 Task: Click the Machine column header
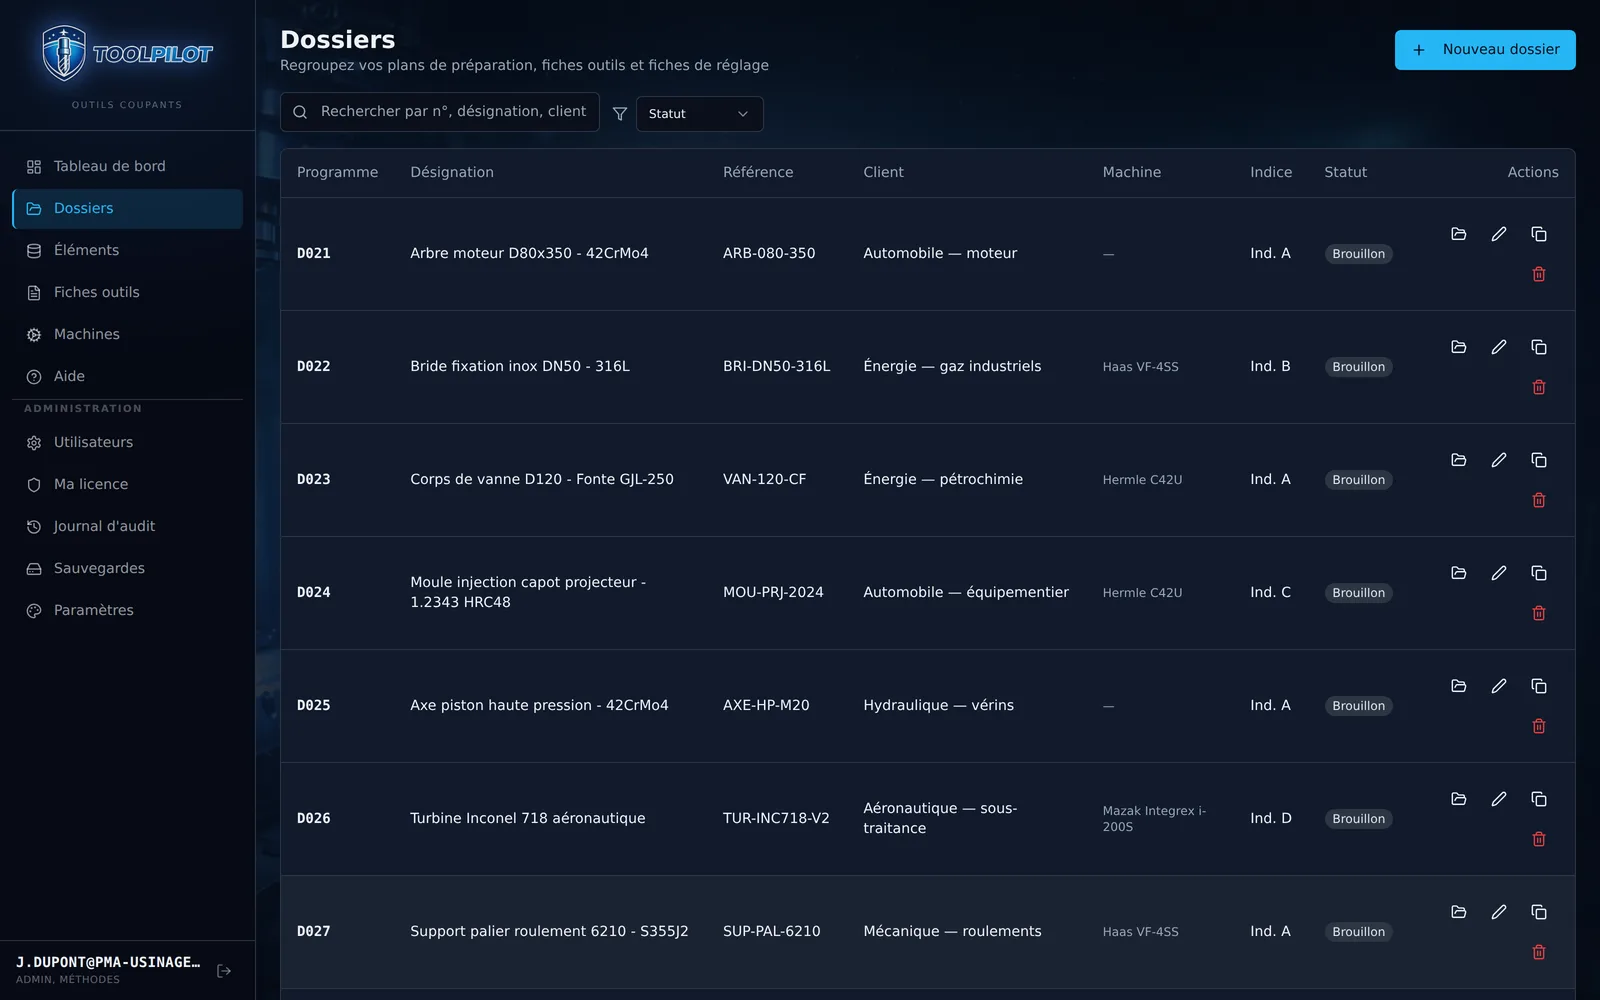pos(1132,172)
